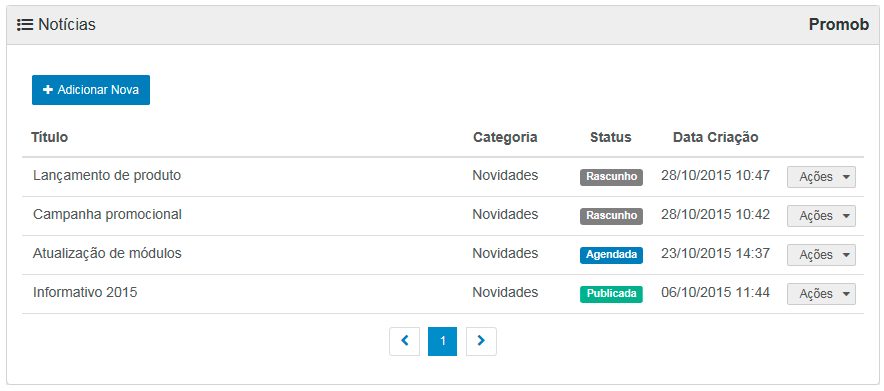Click the list icon beside Notícias
884x391 pixels.
click(25, 25)
